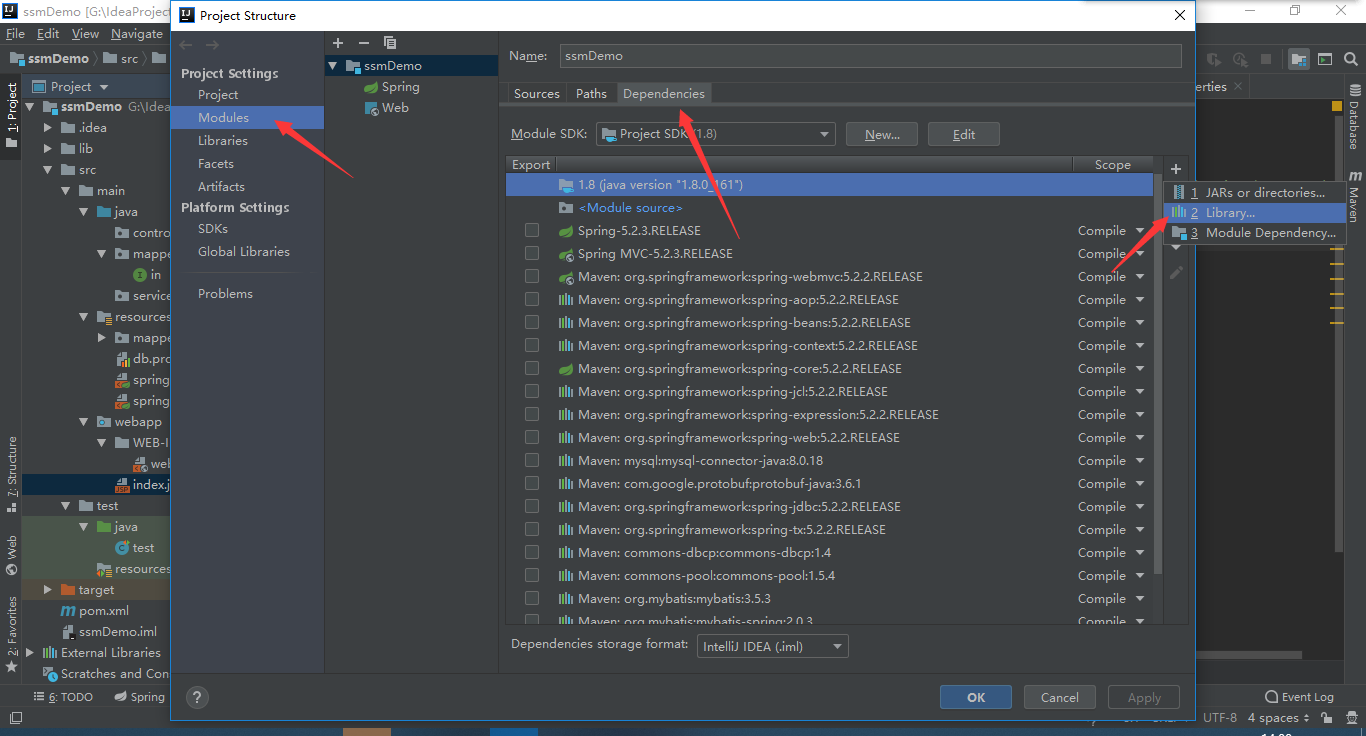This screenshot has width=1366, height=736.
Task: Click the module Name input field
Action: [870, 56]
